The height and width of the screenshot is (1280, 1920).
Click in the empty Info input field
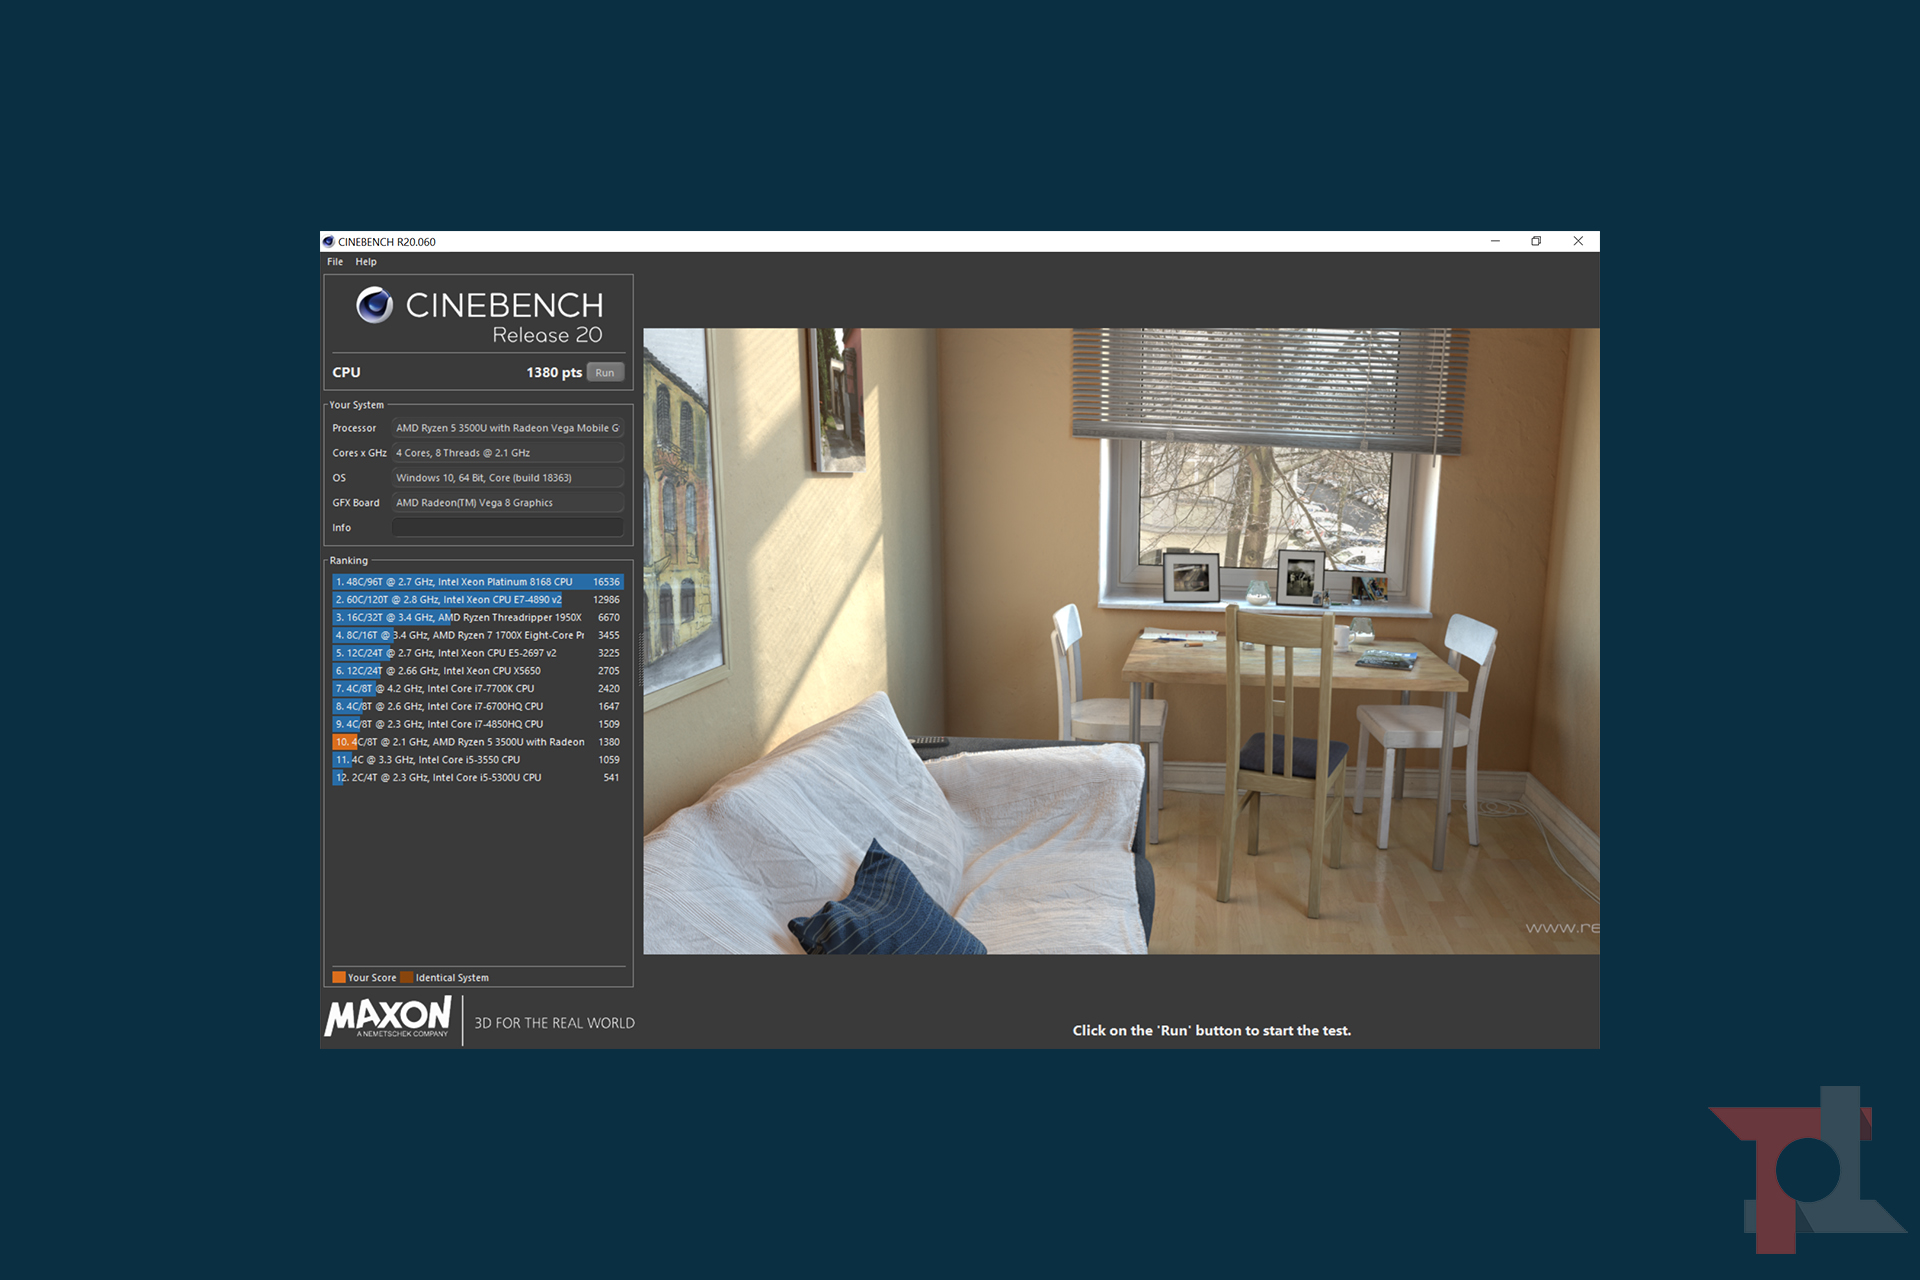tap(507, 527)
